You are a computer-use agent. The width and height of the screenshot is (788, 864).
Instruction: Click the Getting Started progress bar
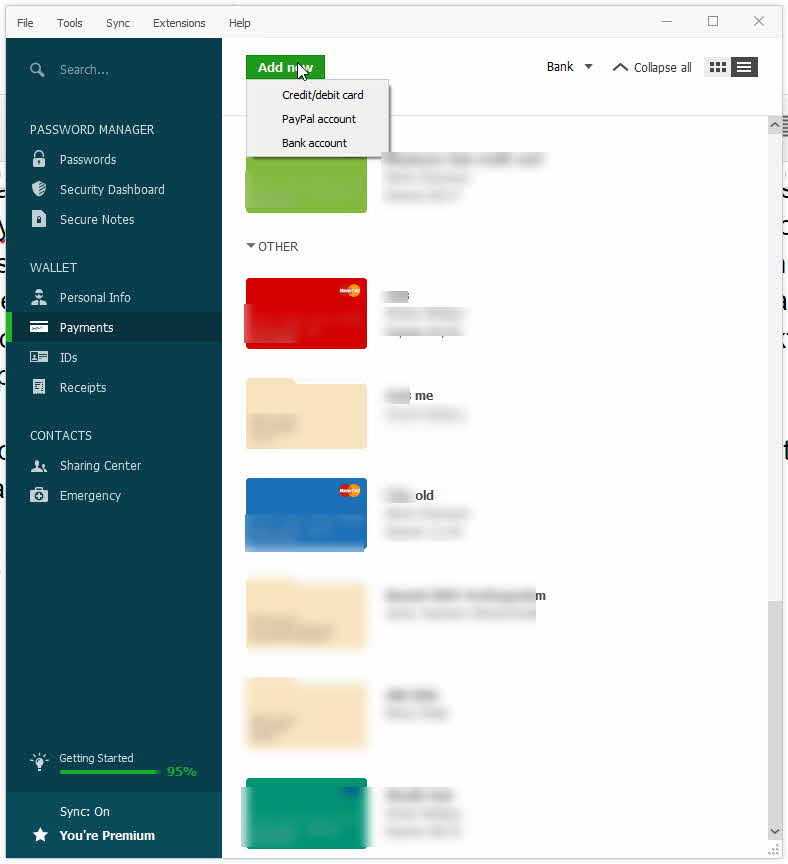[x=109, y=772]
